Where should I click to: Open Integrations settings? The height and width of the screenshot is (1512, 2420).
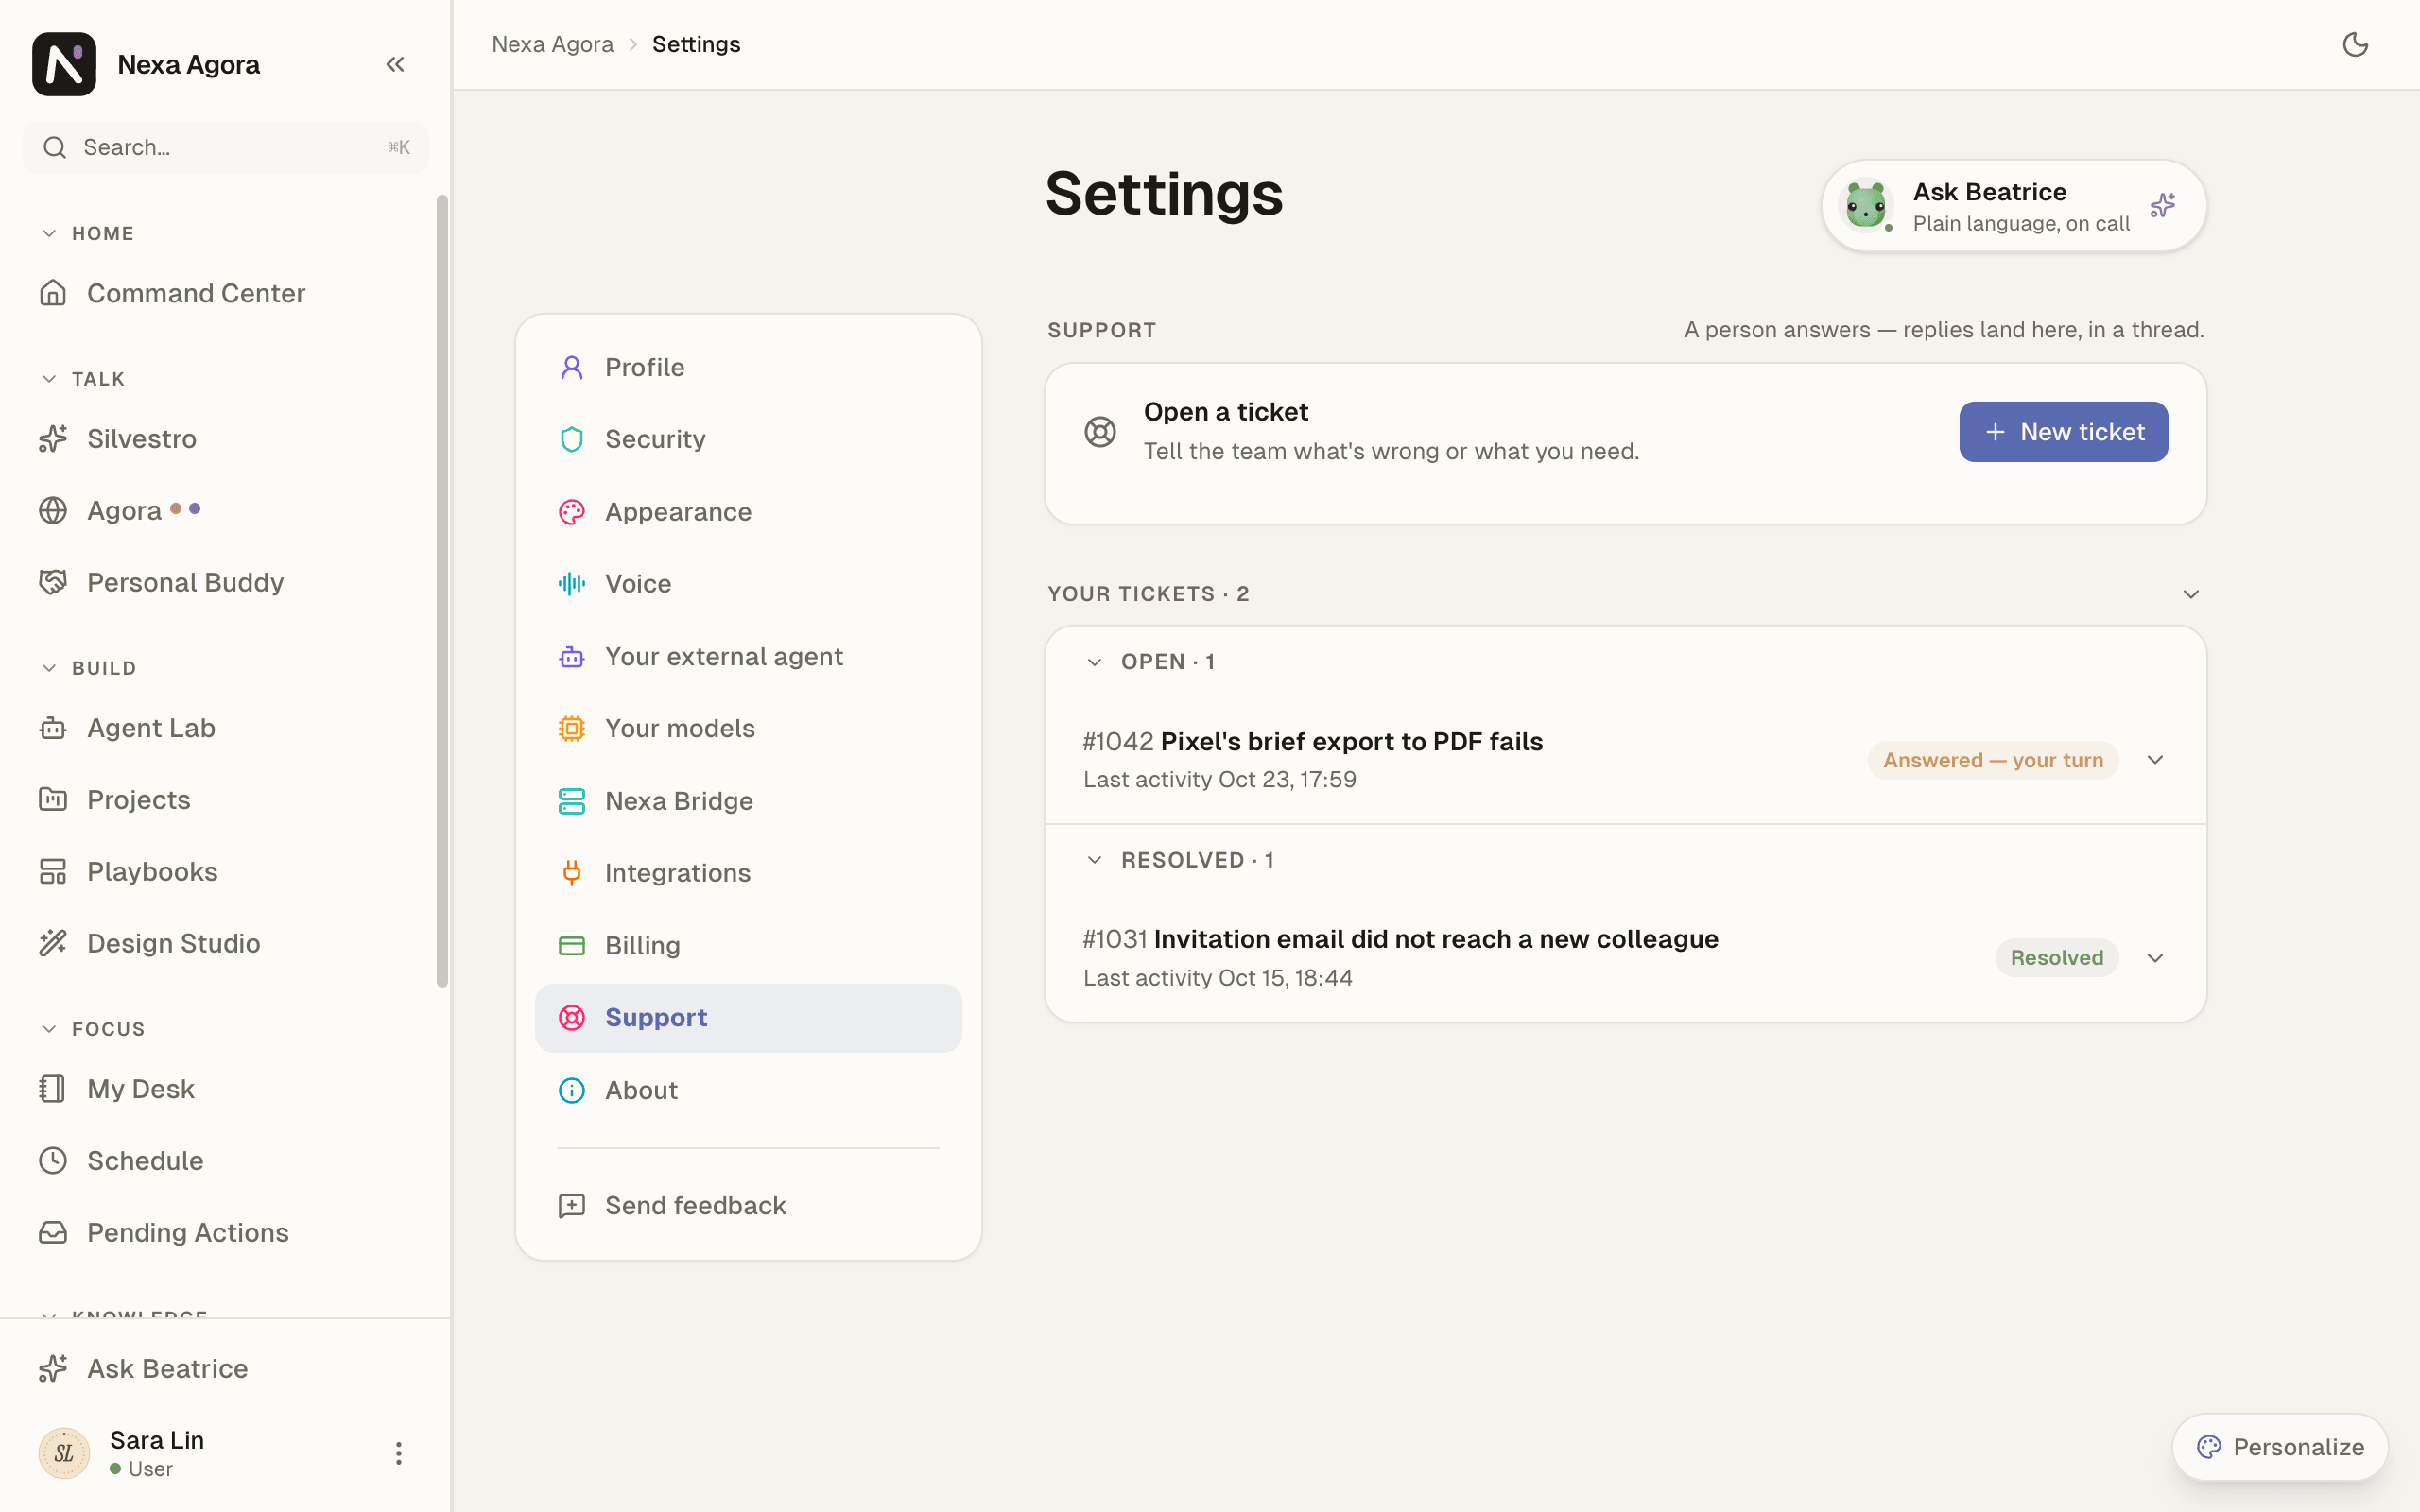point(748,873)
